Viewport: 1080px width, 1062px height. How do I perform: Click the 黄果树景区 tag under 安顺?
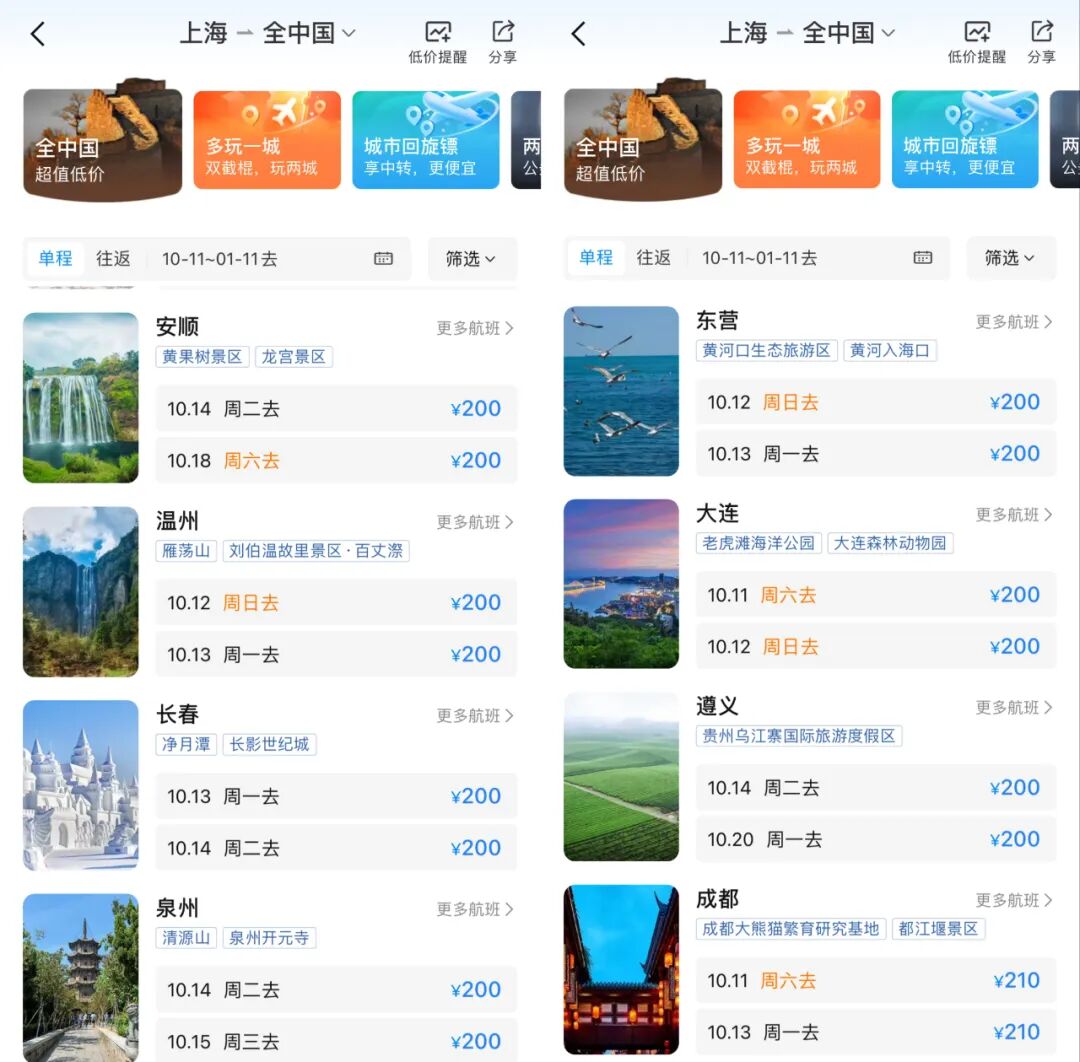[201, 356]
